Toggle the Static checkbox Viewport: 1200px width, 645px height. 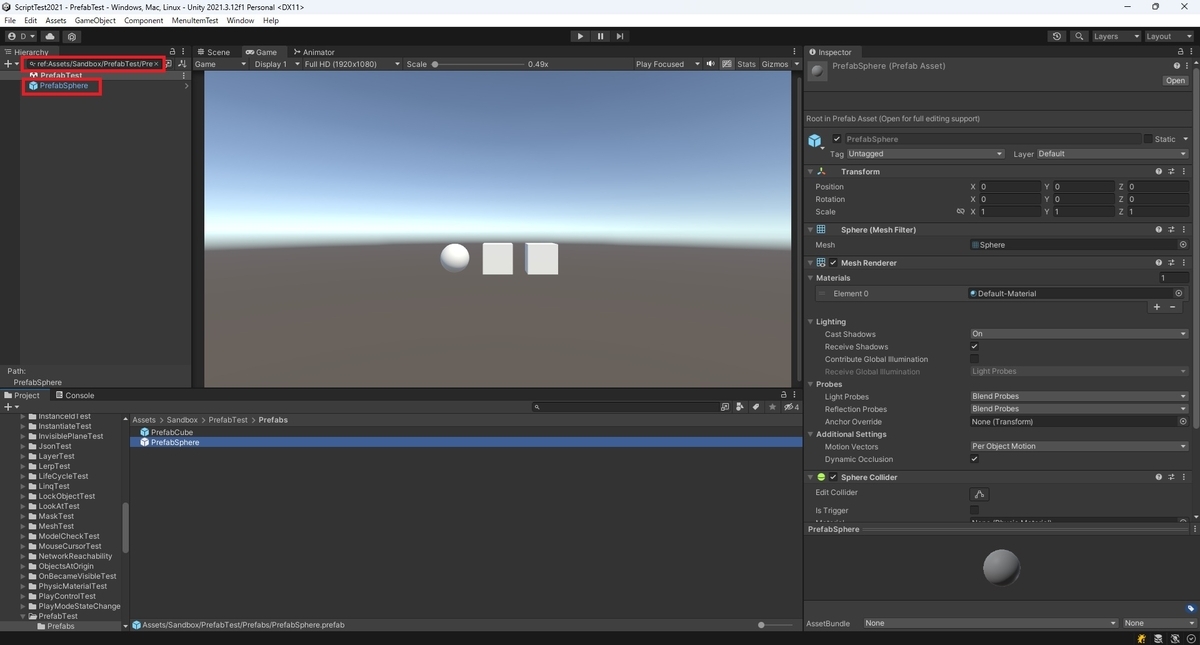1146,139
